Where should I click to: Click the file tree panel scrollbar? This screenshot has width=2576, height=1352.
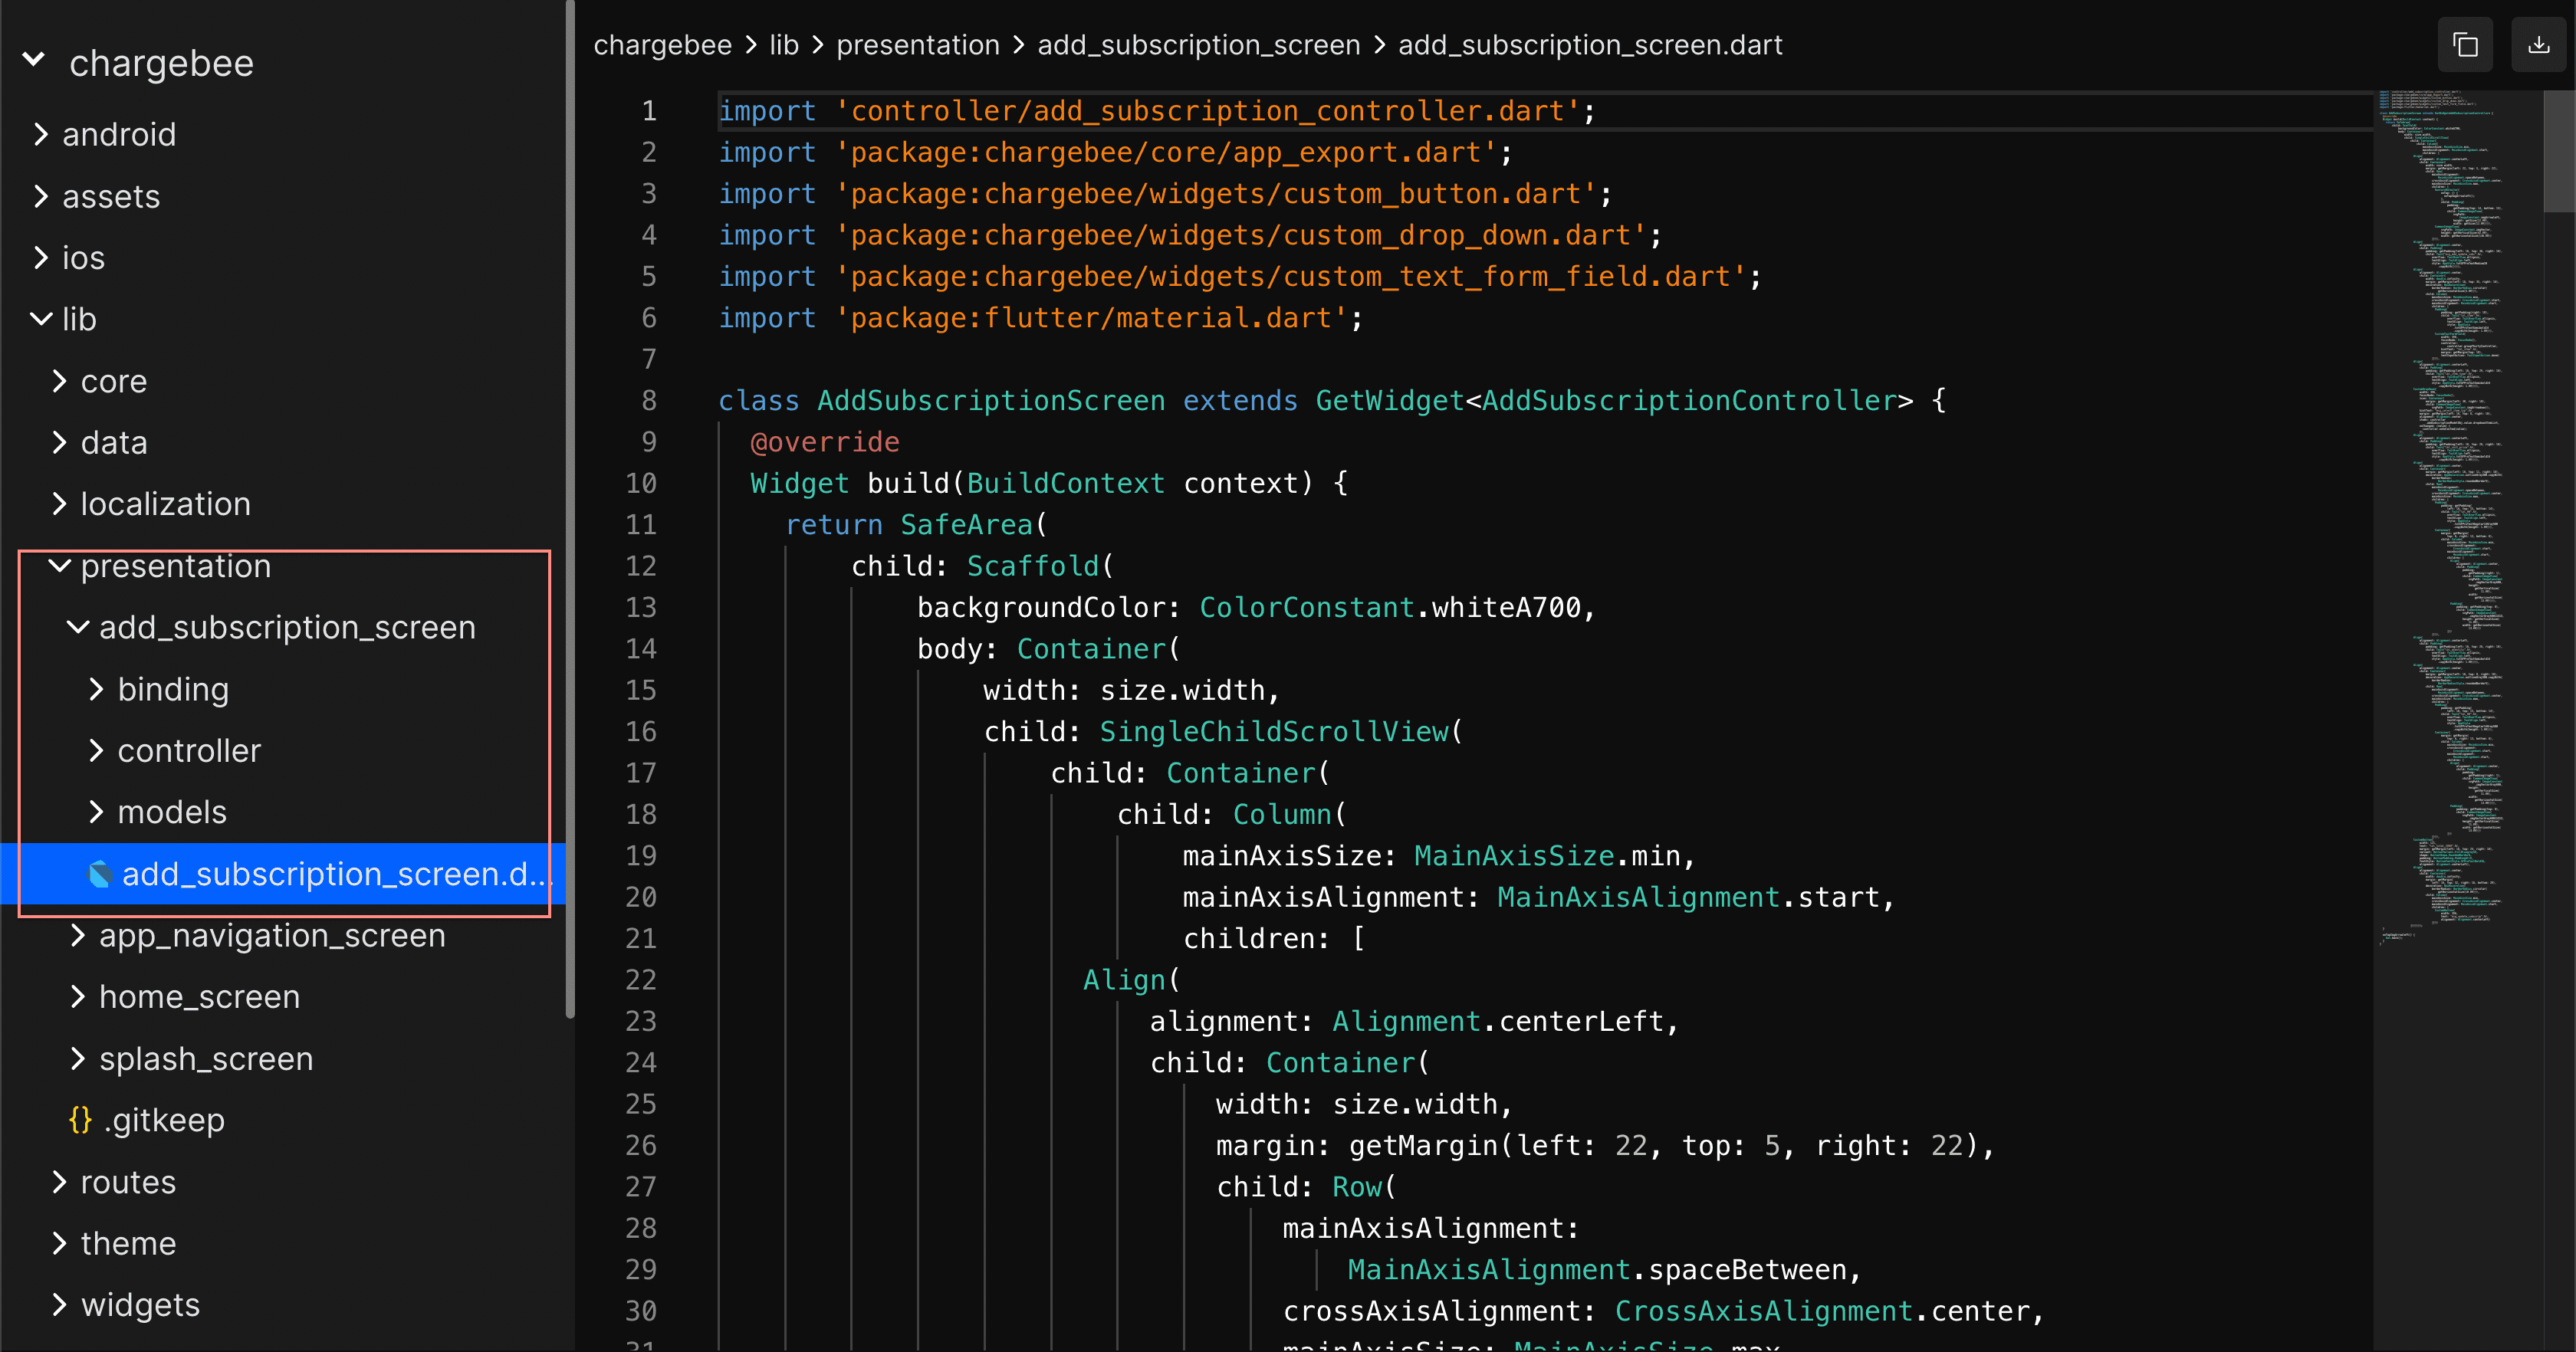[x=570, y=510]
